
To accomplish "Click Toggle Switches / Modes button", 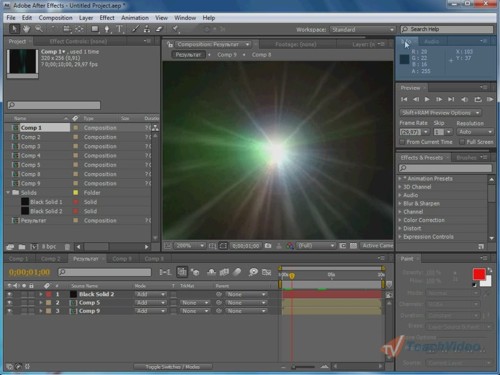I will (172, 367).
